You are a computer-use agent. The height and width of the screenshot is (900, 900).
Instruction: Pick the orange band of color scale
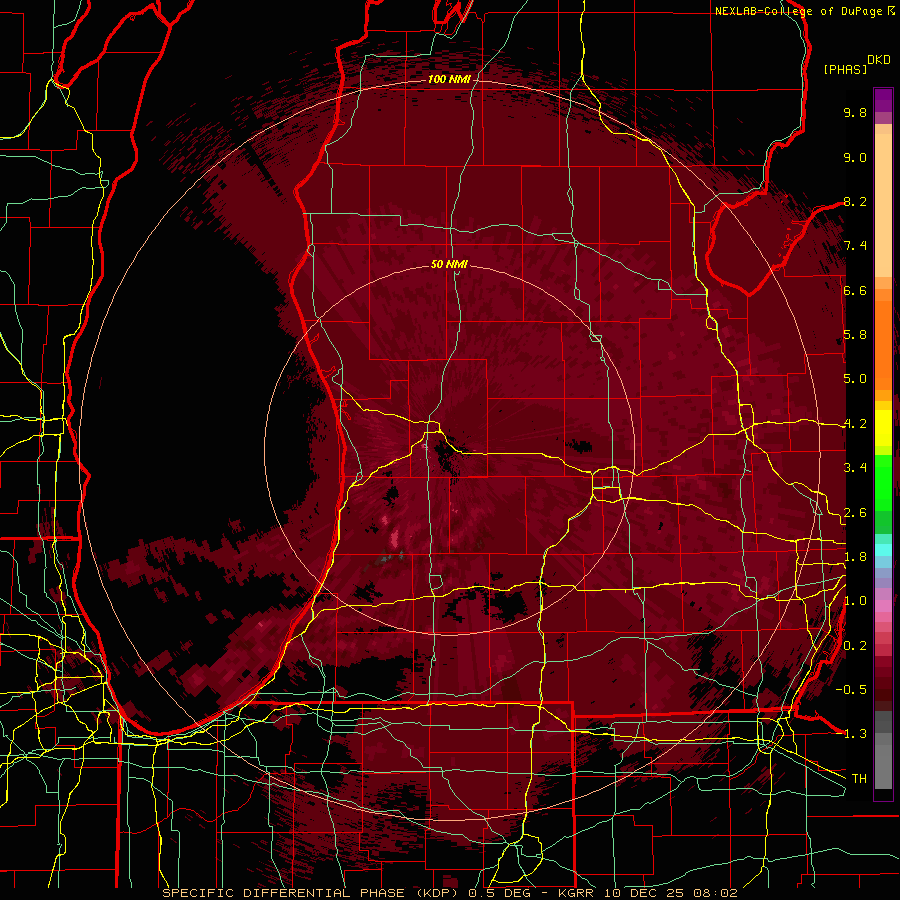pos(883,344)
